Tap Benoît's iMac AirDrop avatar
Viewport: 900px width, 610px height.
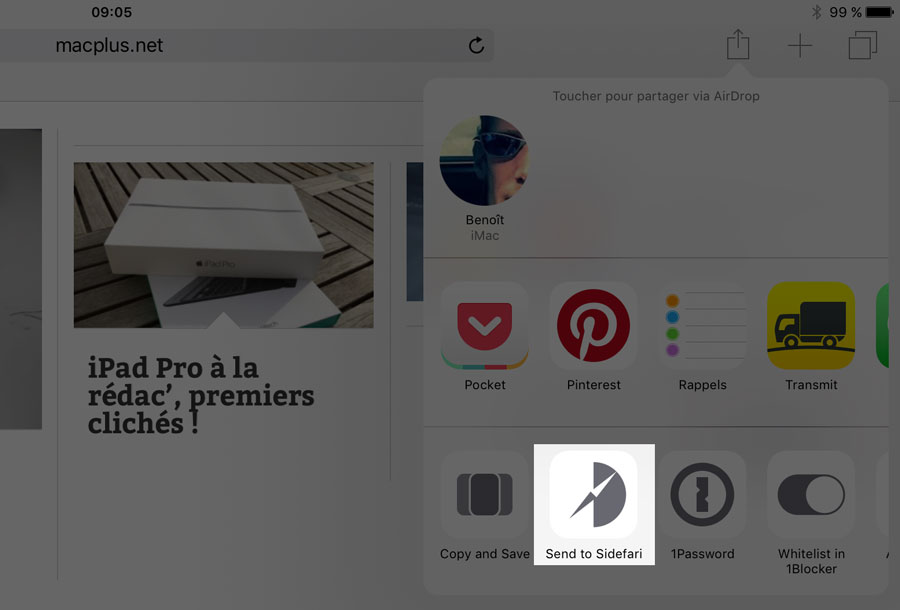click(484, 160)
